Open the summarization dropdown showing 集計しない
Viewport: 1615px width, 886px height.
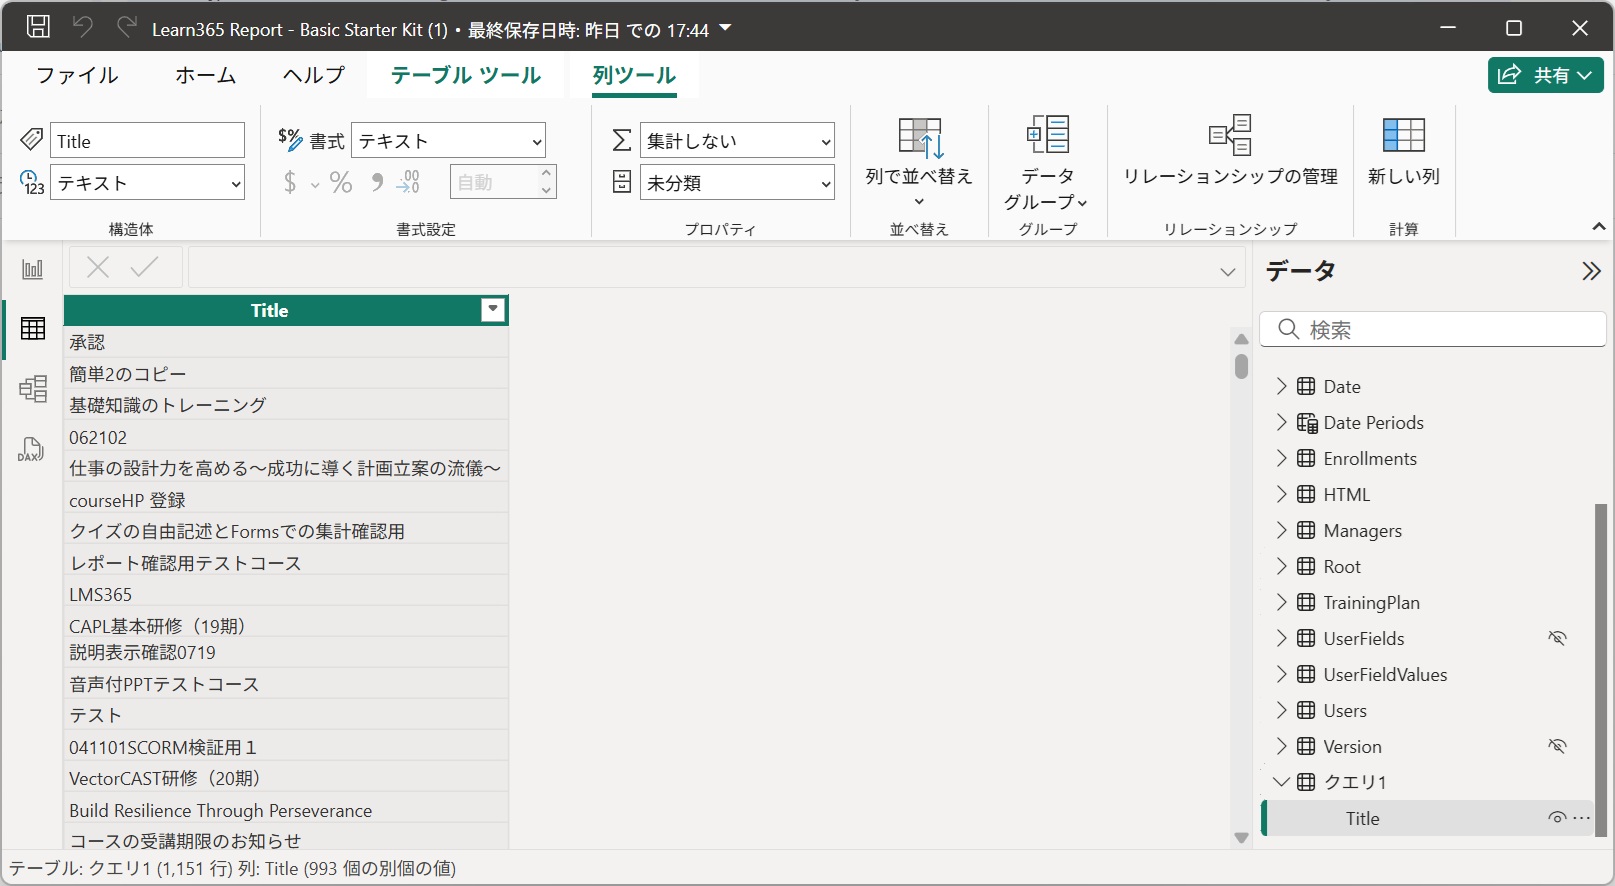coord(737,141)
